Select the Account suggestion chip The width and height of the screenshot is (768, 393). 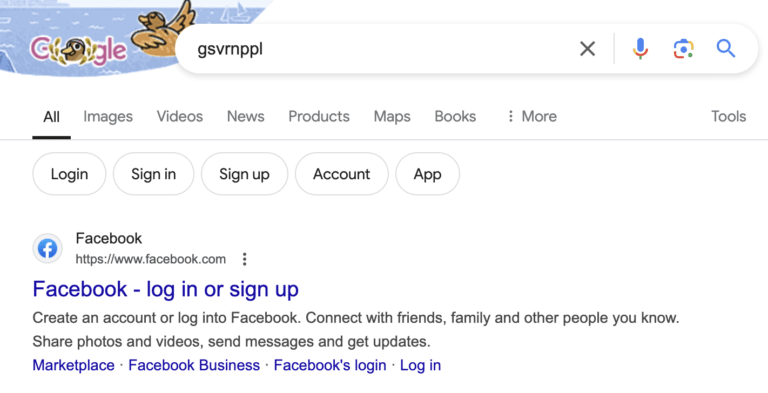tap(341, 174)
